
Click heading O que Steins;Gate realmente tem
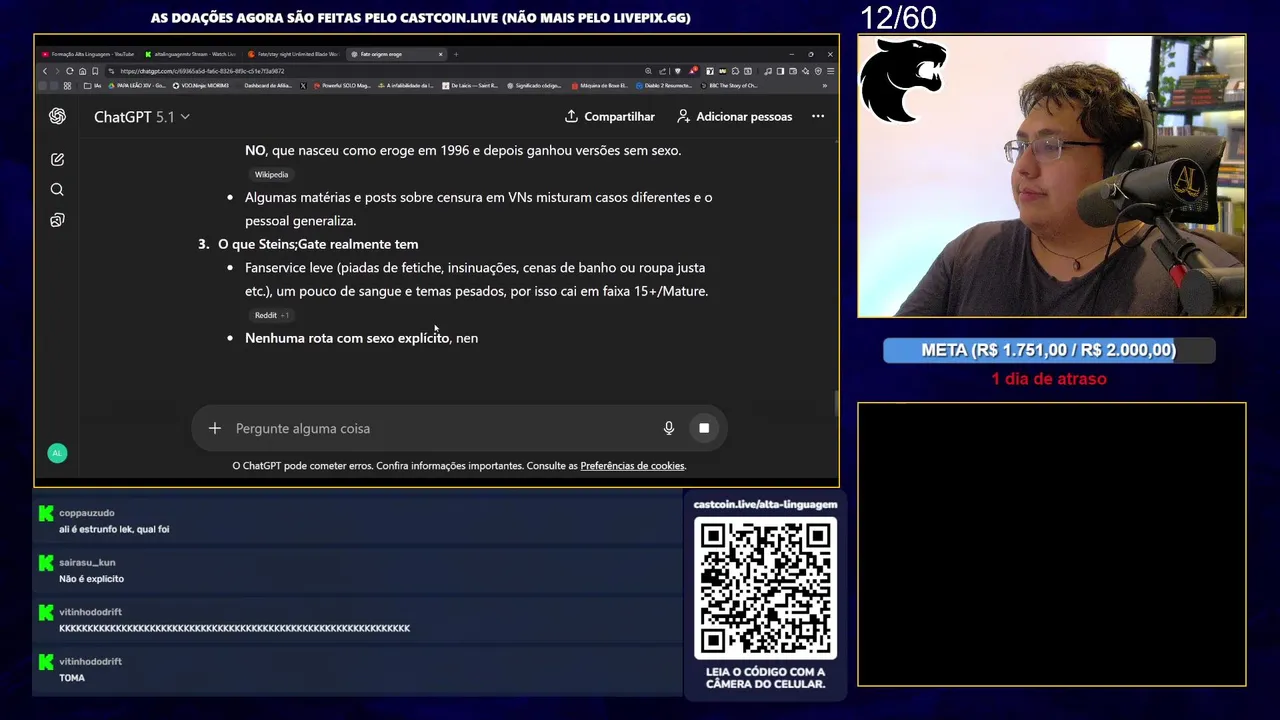point(318,244)
